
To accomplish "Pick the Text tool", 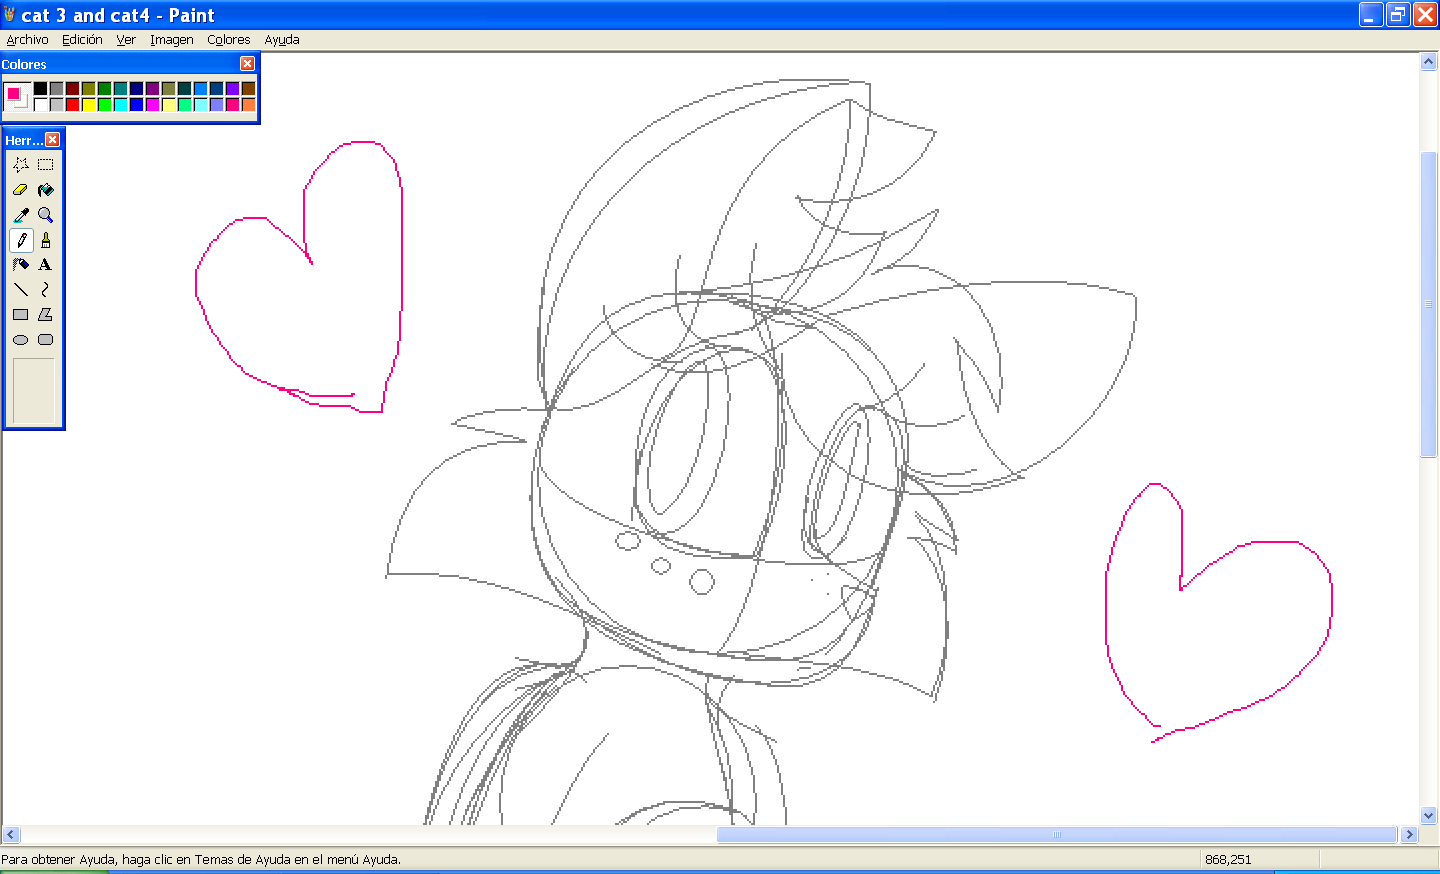I will 46,265.
